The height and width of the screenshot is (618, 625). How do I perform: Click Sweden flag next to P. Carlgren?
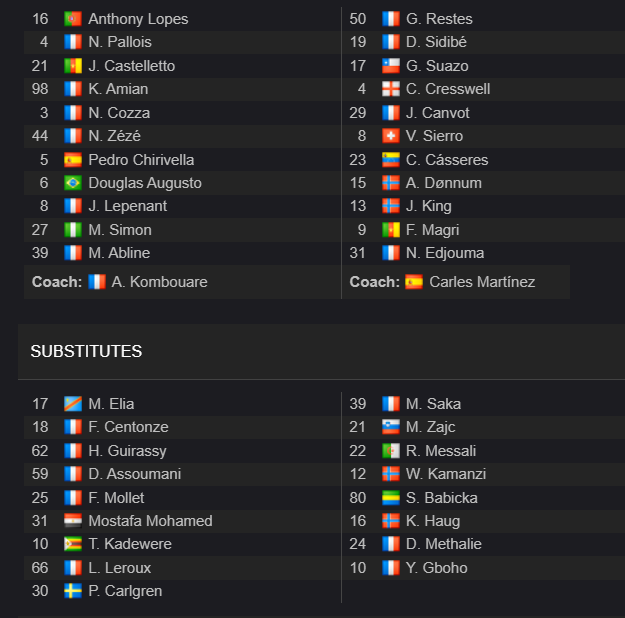click(73, 591)
